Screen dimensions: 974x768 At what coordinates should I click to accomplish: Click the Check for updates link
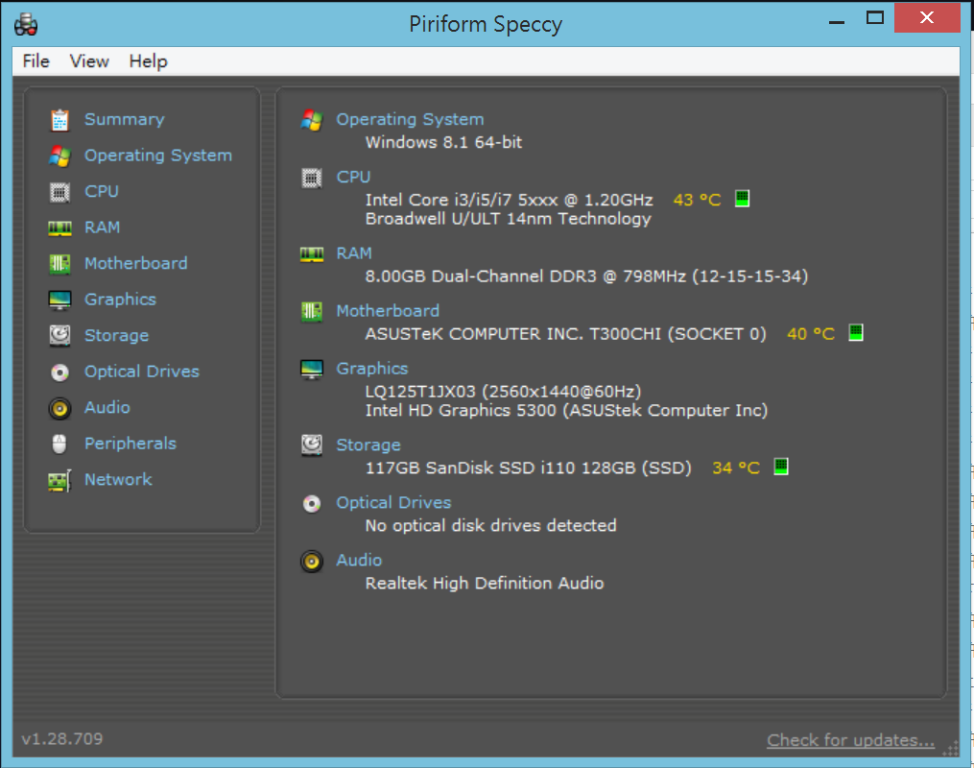[x=850, y=741]
